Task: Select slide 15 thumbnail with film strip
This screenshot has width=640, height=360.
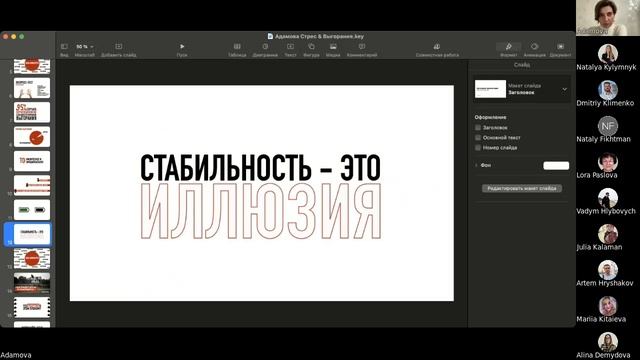Action: click(32, 307)
